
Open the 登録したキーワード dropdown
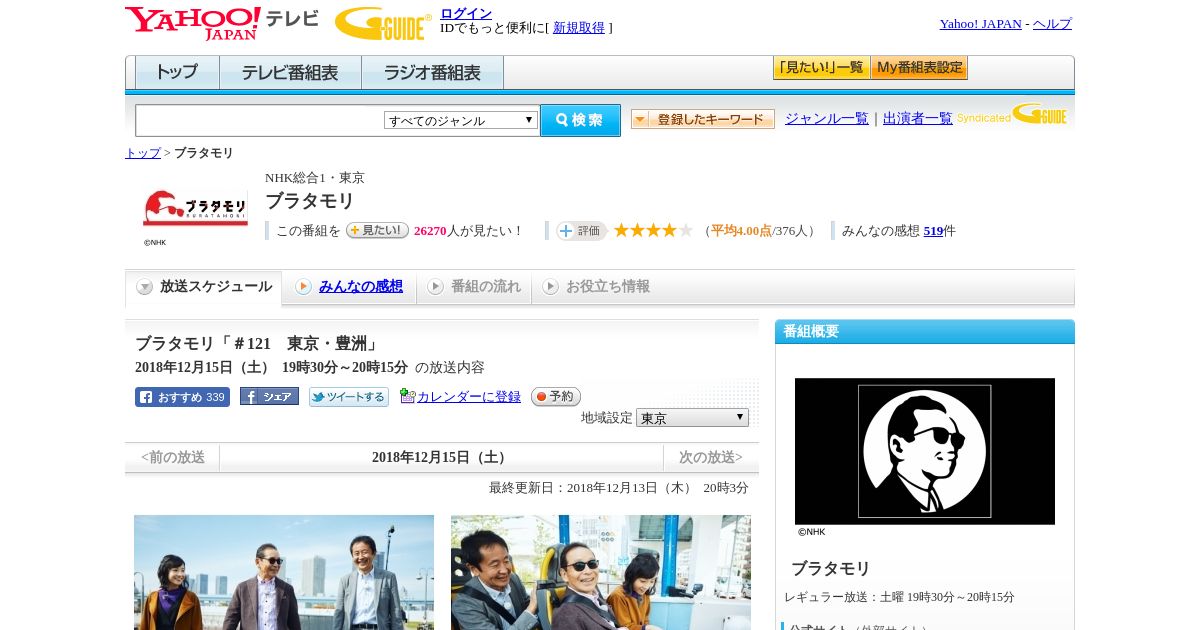(x=702, y=119)
